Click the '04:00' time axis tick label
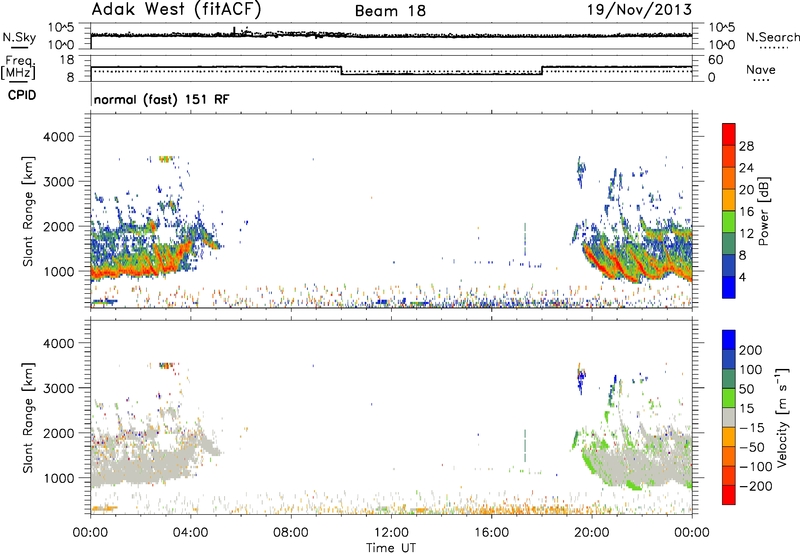The image size is (800, 554). pos(191,533)
